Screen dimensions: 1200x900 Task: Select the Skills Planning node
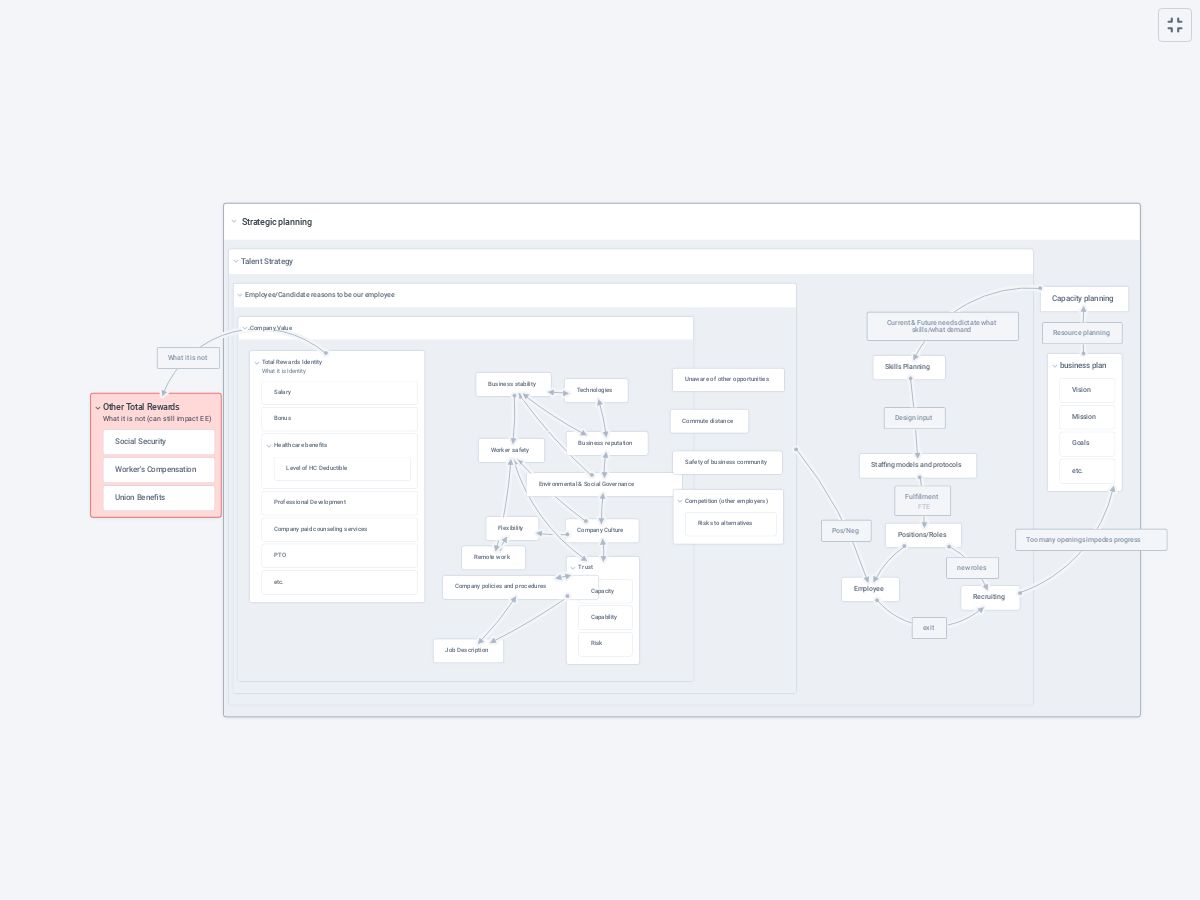point(907,367)
